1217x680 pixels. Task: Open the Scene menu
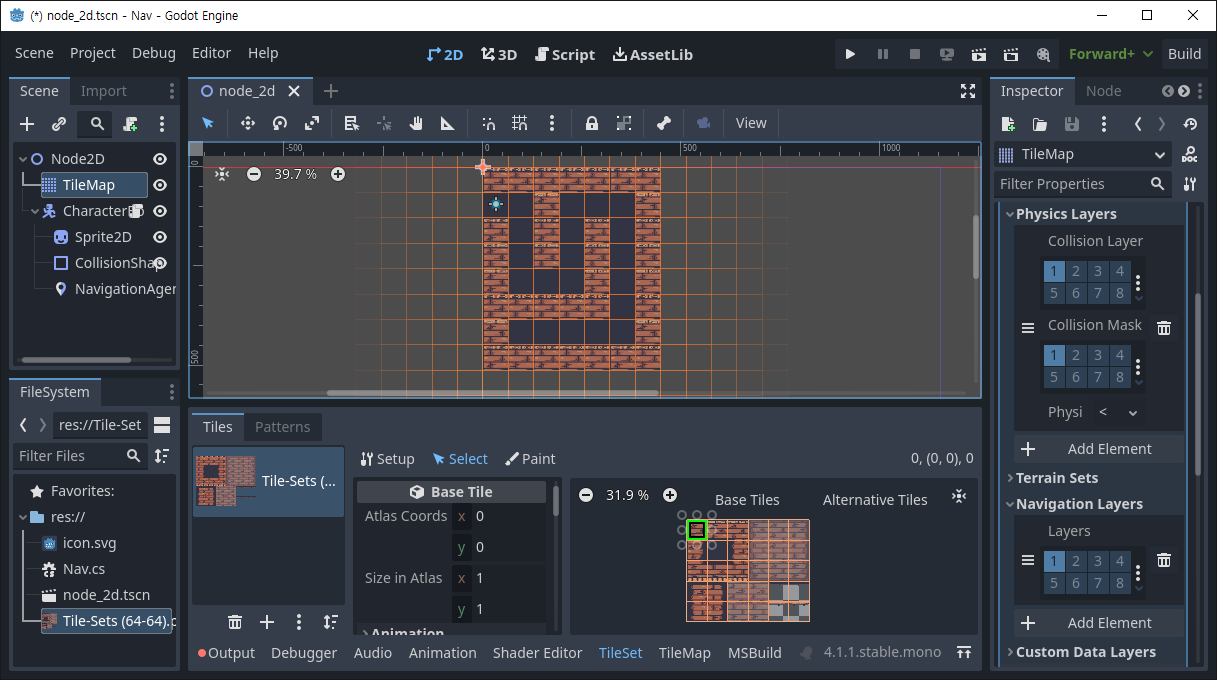[x=34, y=53]
